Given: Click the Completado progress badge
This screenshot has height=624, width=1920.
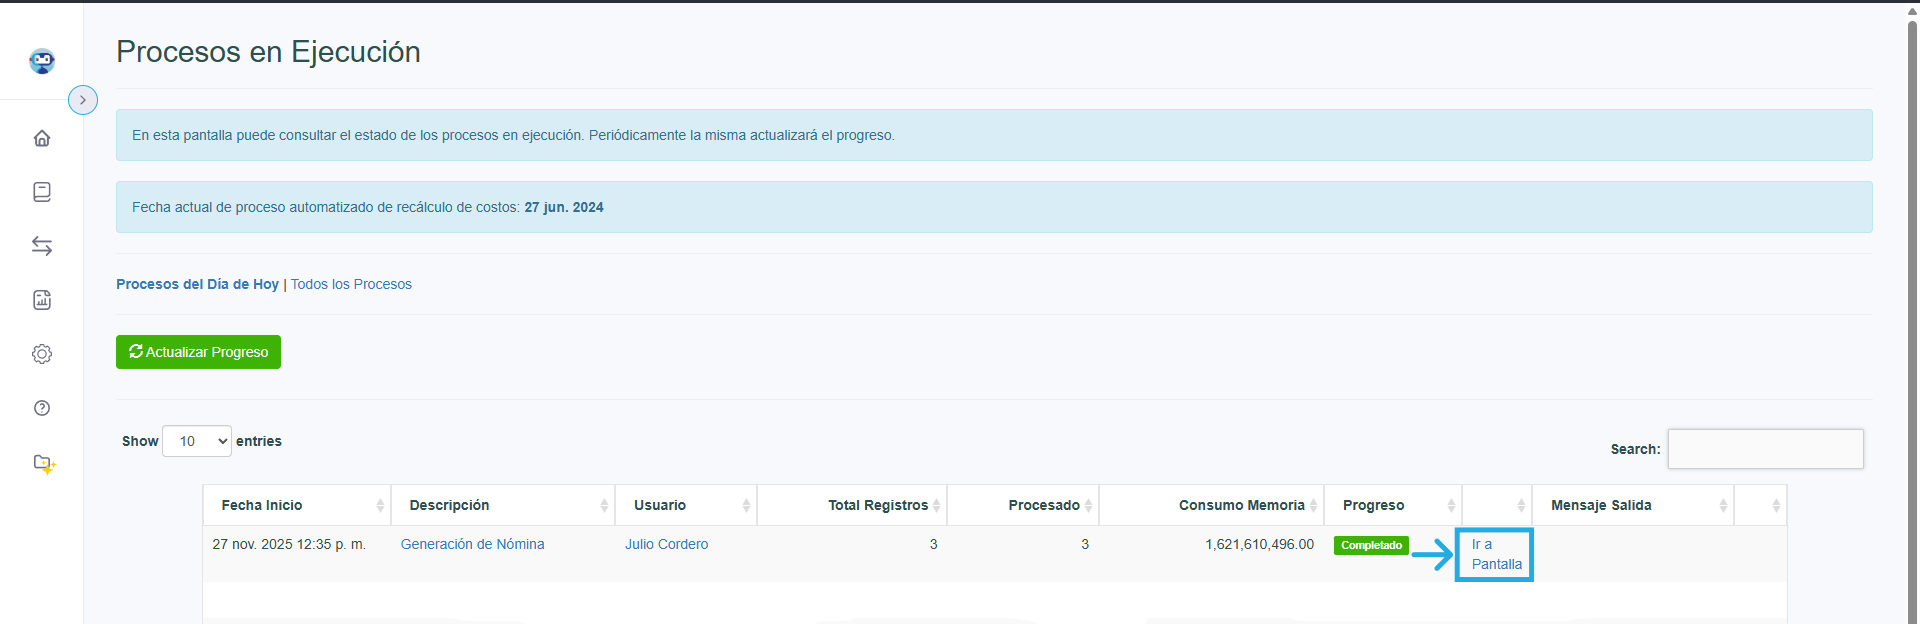Looking at the screenshot, I should coord(1370,545).
